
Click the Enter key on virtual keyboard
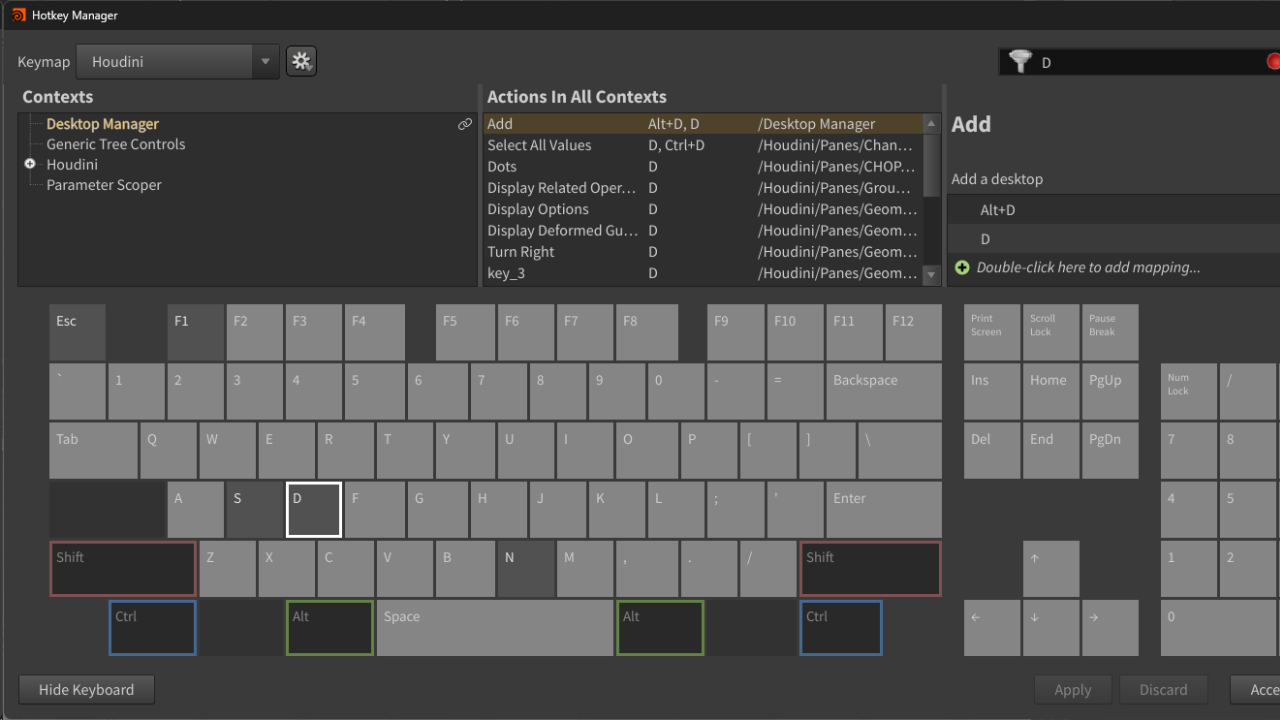pos(884,510)
